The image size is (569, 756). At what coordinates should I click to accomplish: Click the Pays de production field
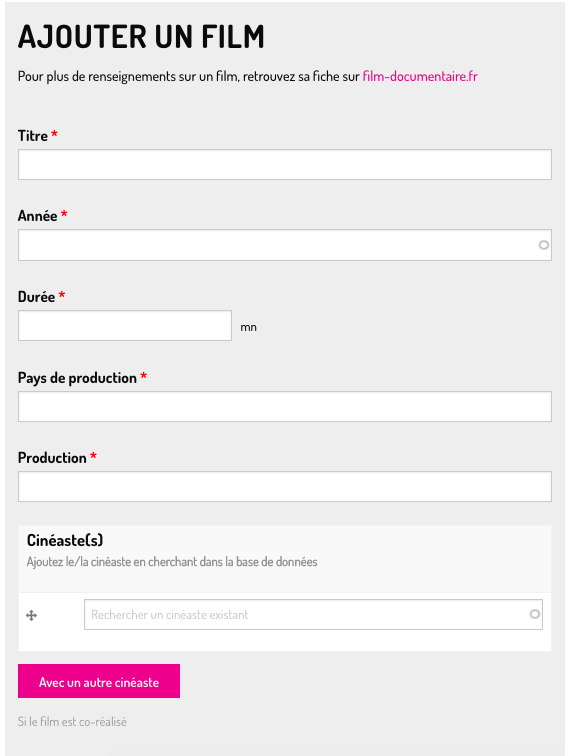tap(284, 406)
